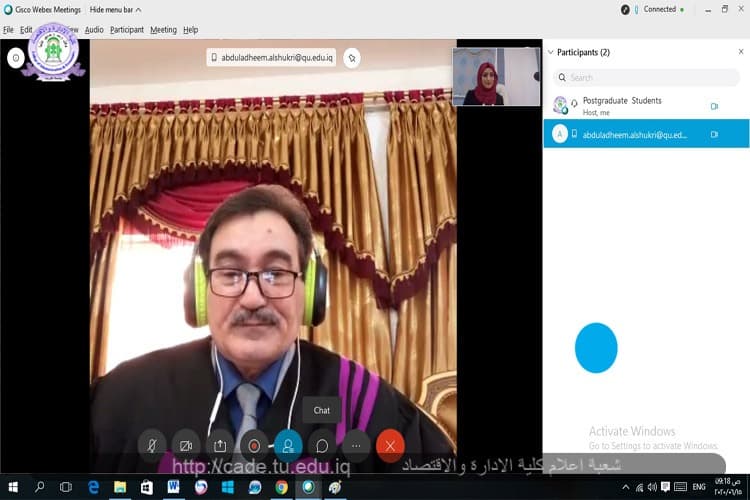This screenshot has height=500, width=750.
Task: Collapse the Hide menu bar arrow
Action: (x=138, y=9)
